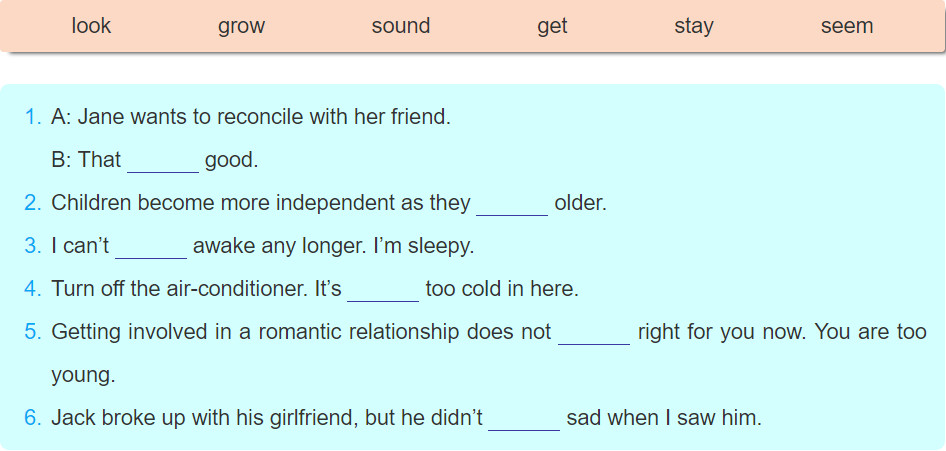Choose "stay" from the word bank
The image size is (946, 451).
click(x=694, y=27)
